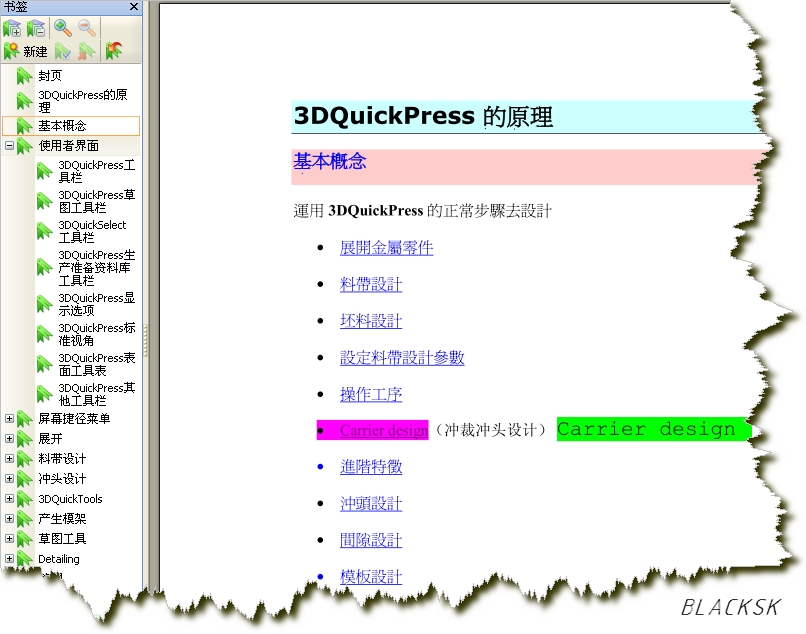Expand the 3DQuickTools tree node

pyautogui.click(x=8, y=499)
